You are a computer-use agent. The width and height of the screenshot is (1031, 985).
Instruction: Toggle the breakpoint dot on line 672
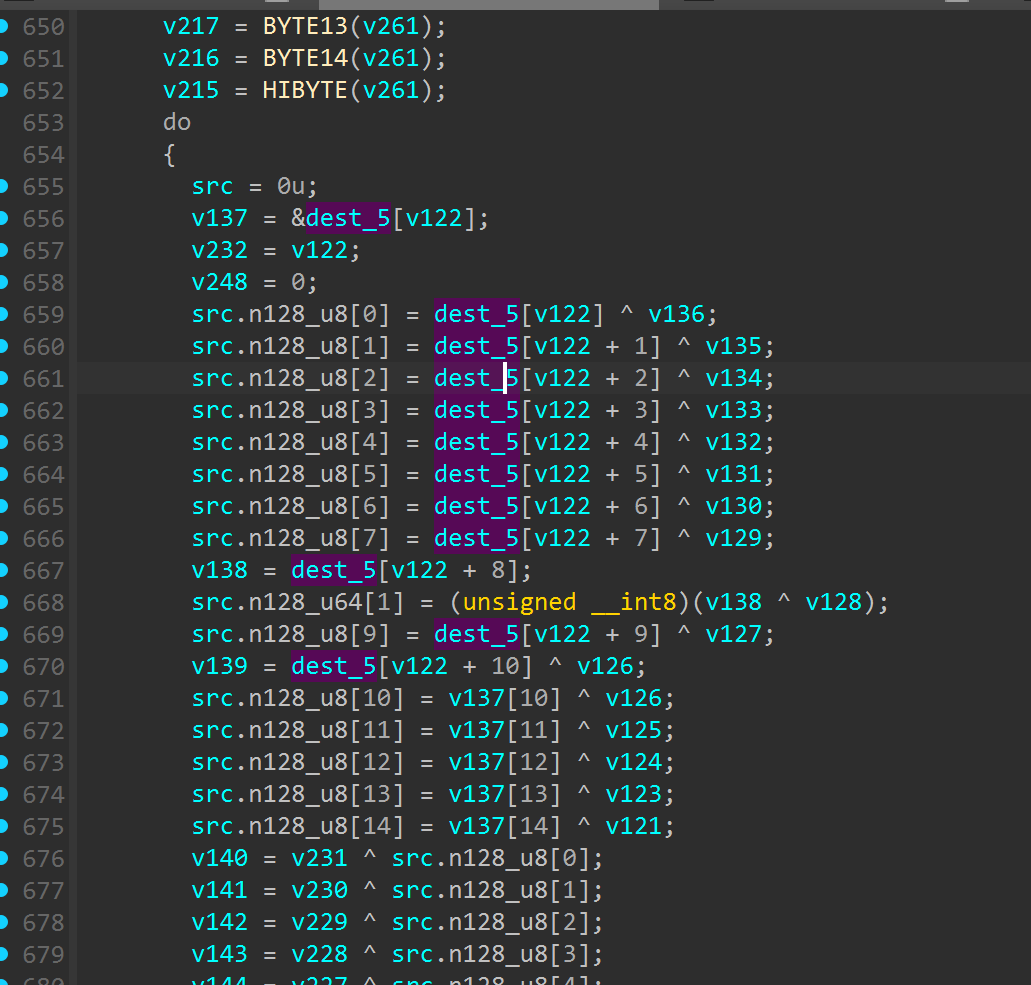click(x=3, y=731)
